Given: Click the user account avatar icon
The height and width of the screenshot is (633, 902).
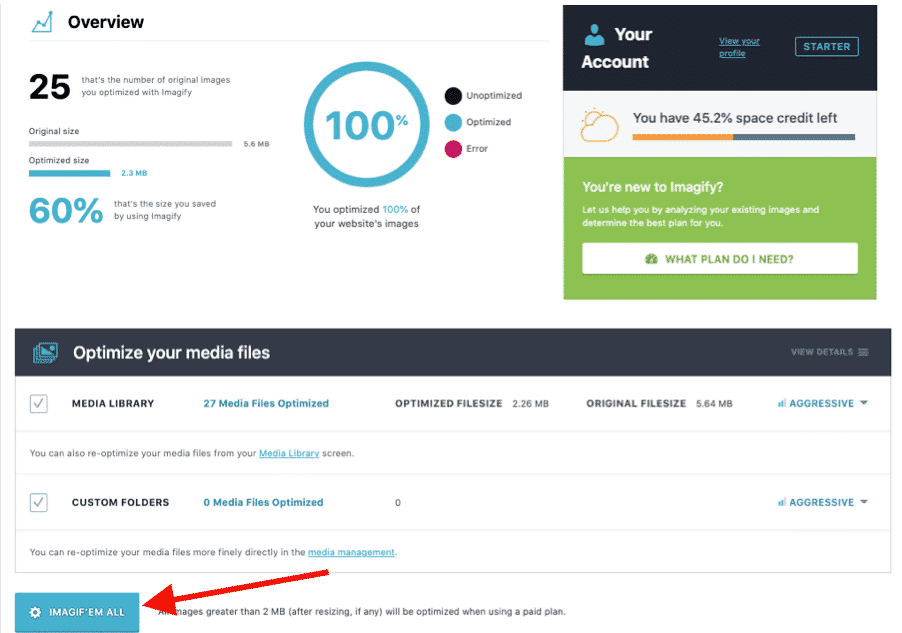Looking at the screenshot, I should click(594, 35).
